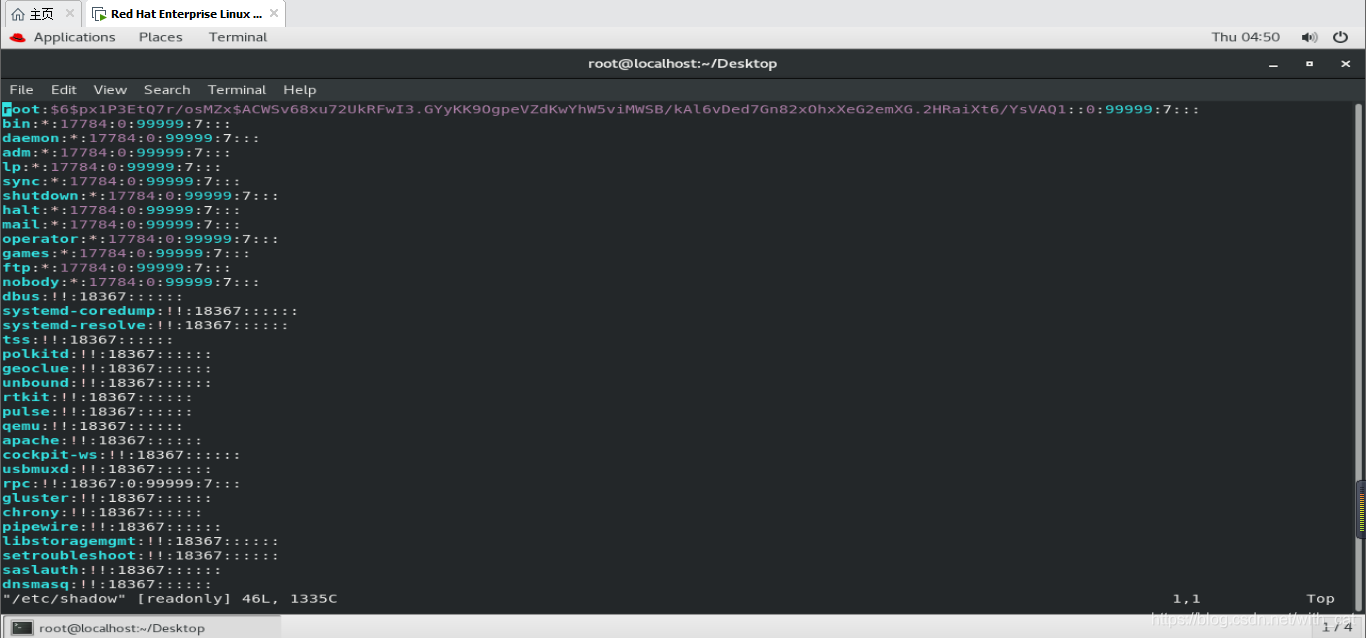Click the cockpit-ws user entry

(x=121, y=455)
